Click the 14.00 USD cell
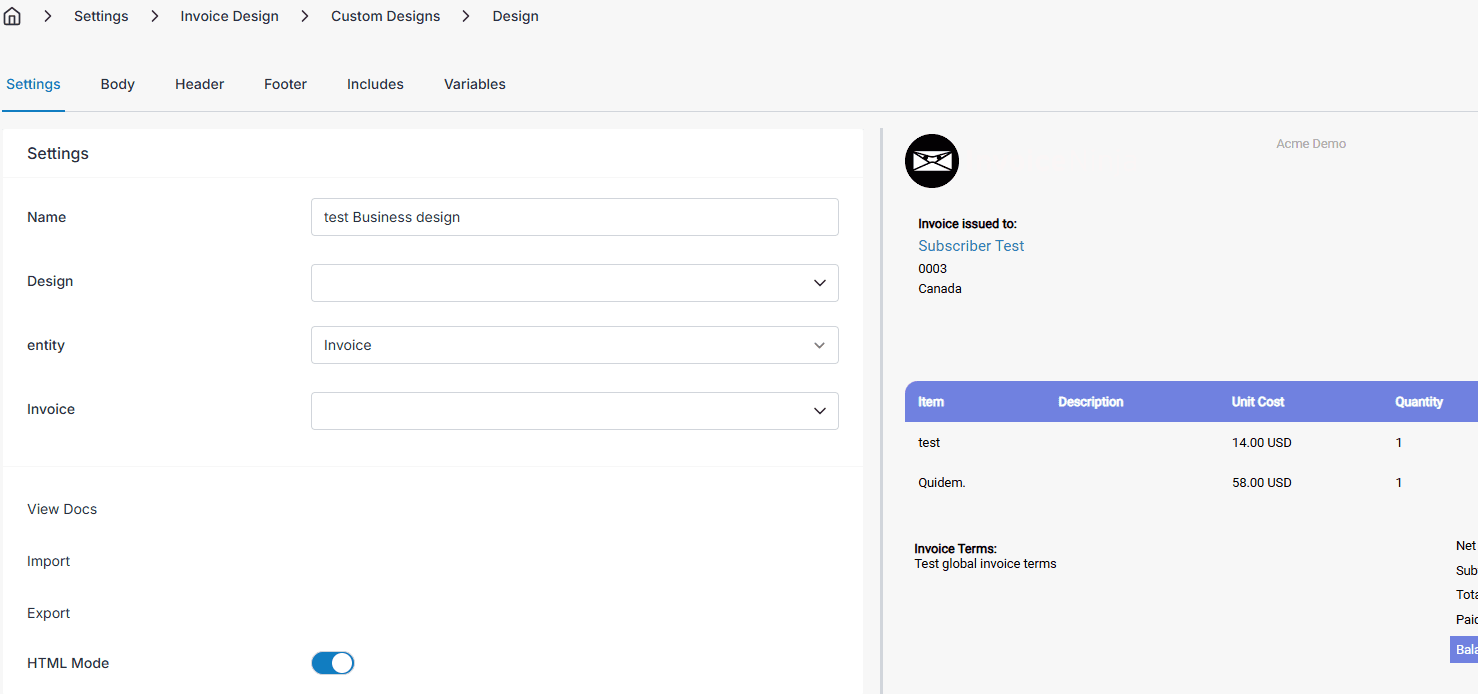The image size is (1478, 694). pyautogui.click(x=1262, y=442)
